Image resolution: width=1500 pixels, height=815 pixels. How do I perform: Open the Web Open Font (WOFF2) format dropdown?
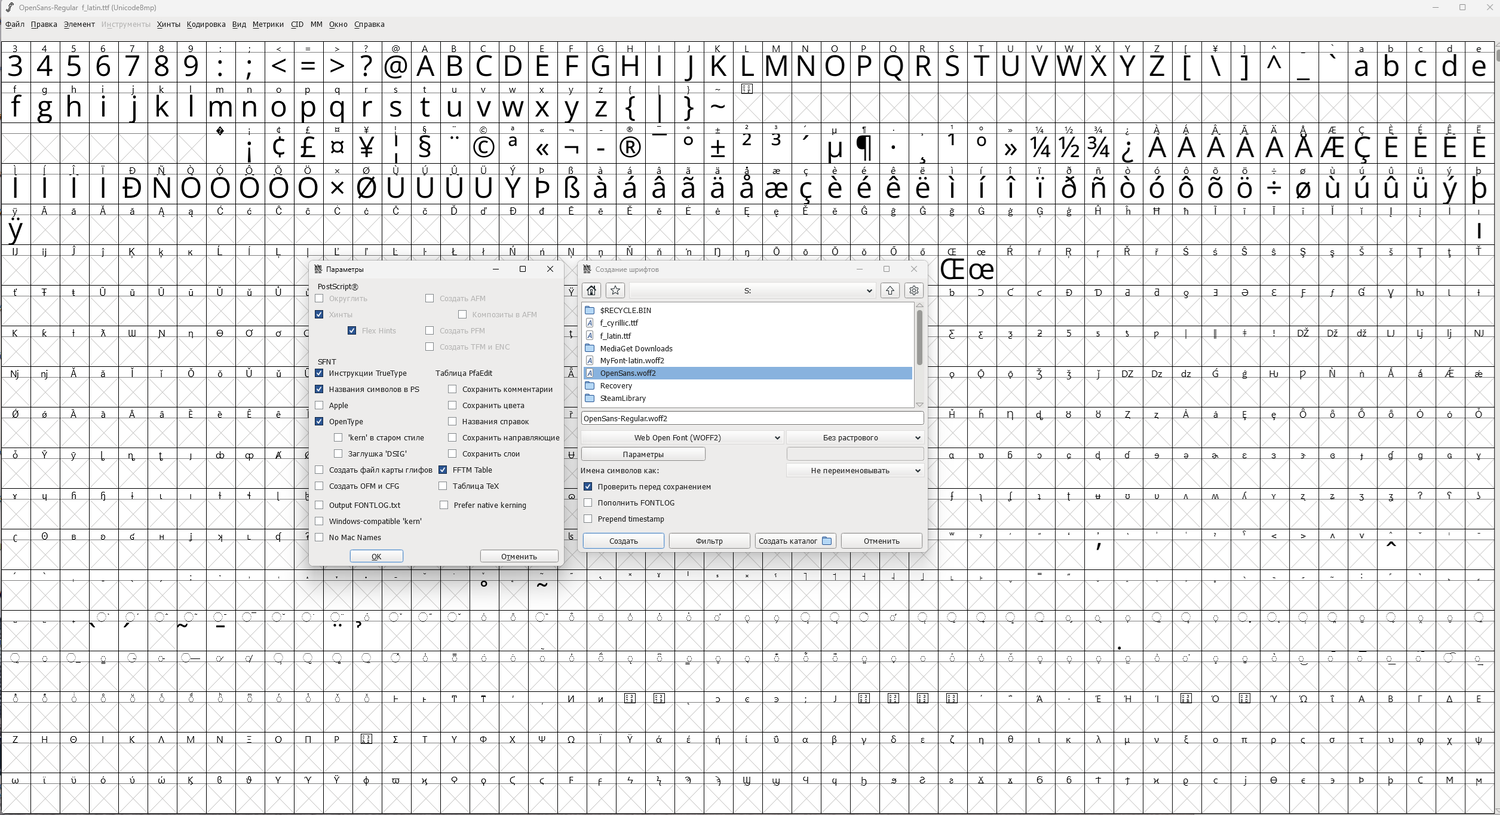682,438
